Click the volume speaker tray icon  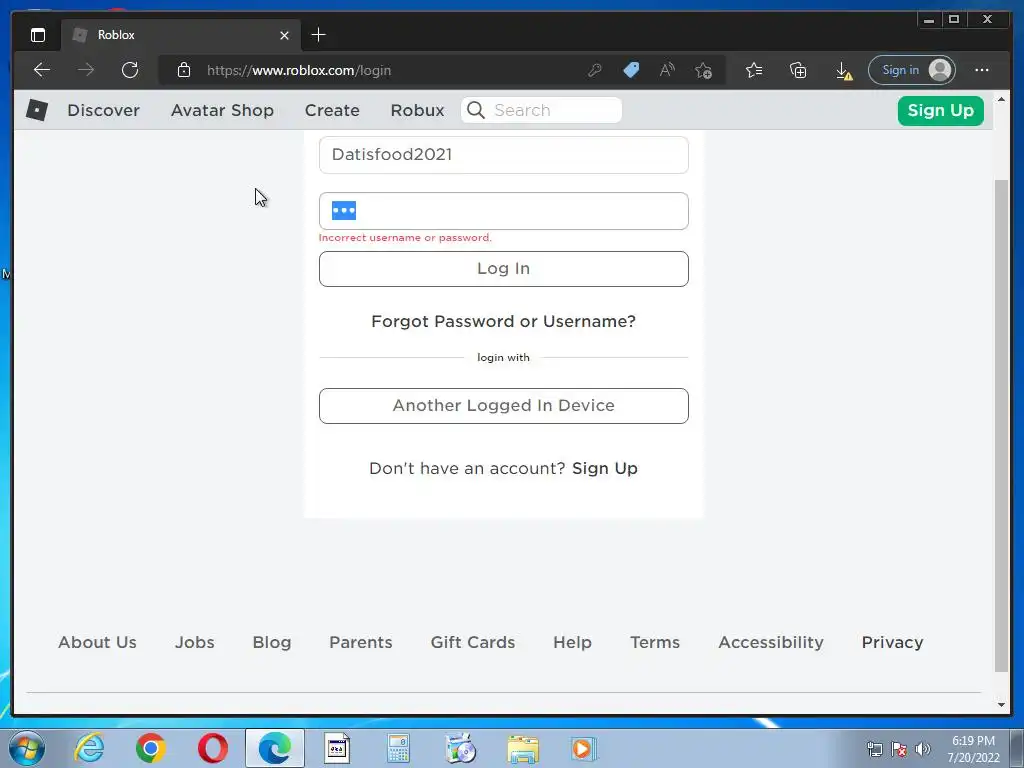tap(922, 749)
